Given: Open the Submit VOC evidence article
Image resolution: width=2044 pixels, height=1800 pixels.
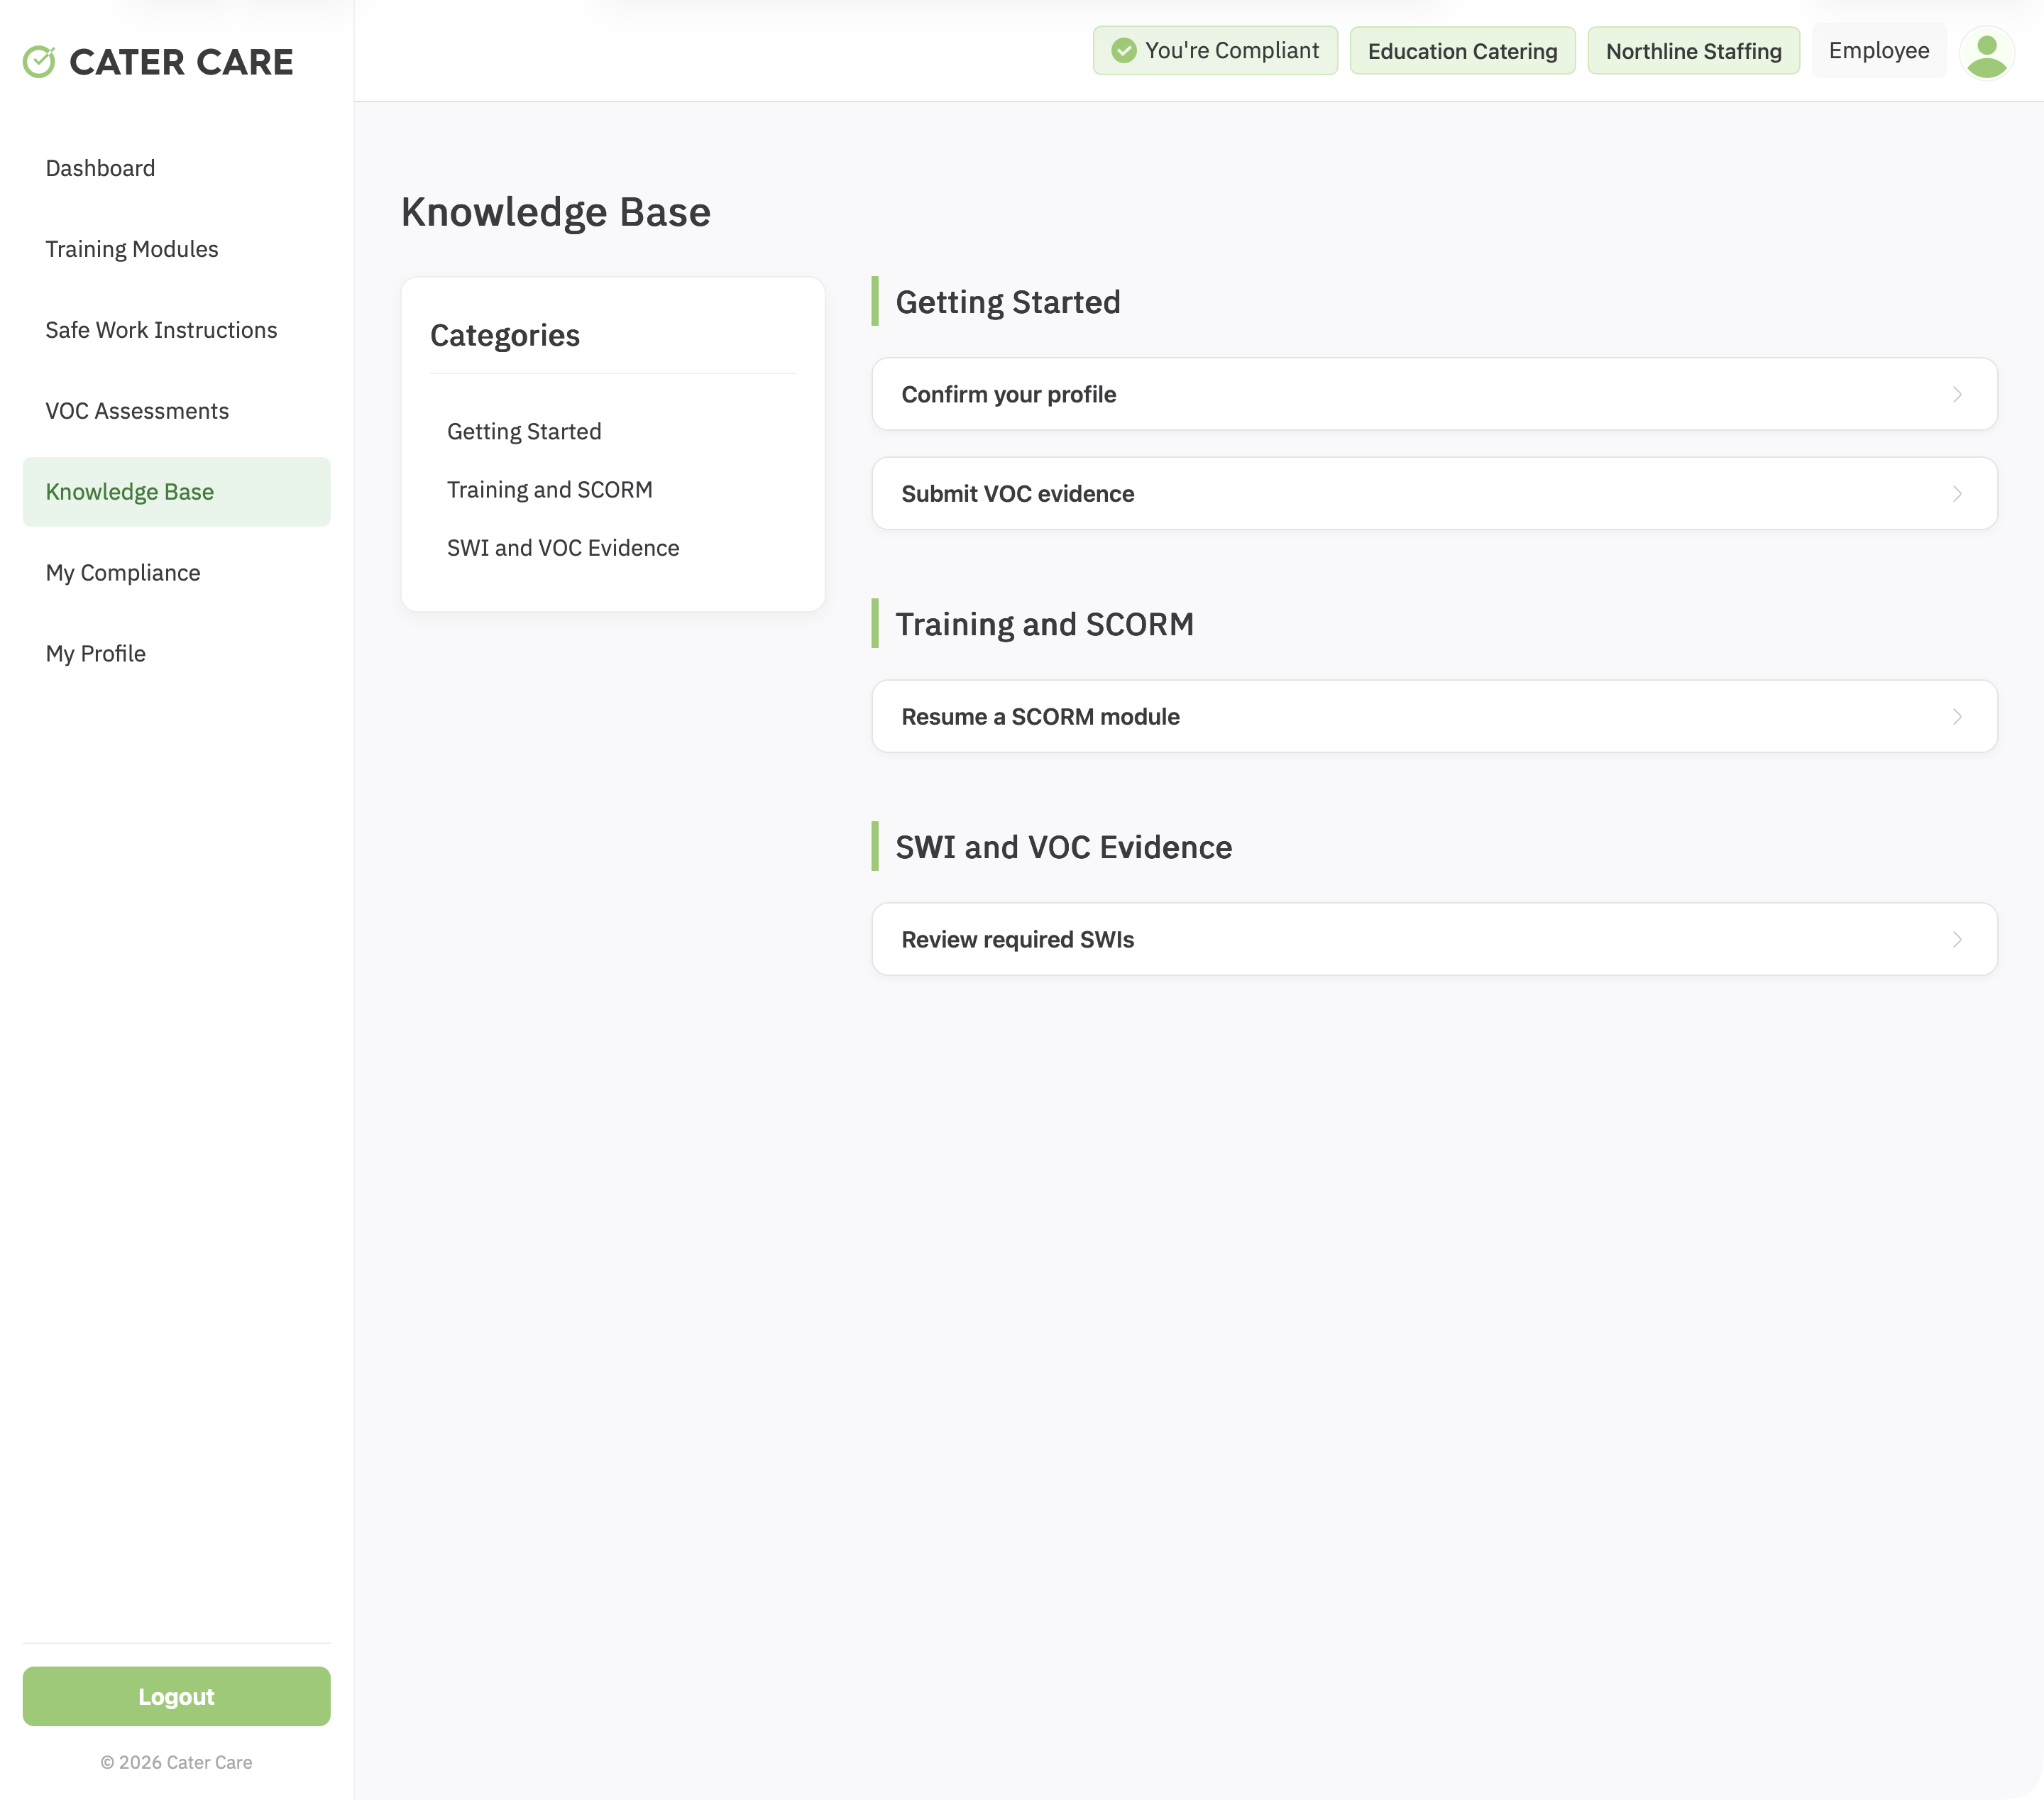Looking at the screenshot, I should tap(1434, 494).
